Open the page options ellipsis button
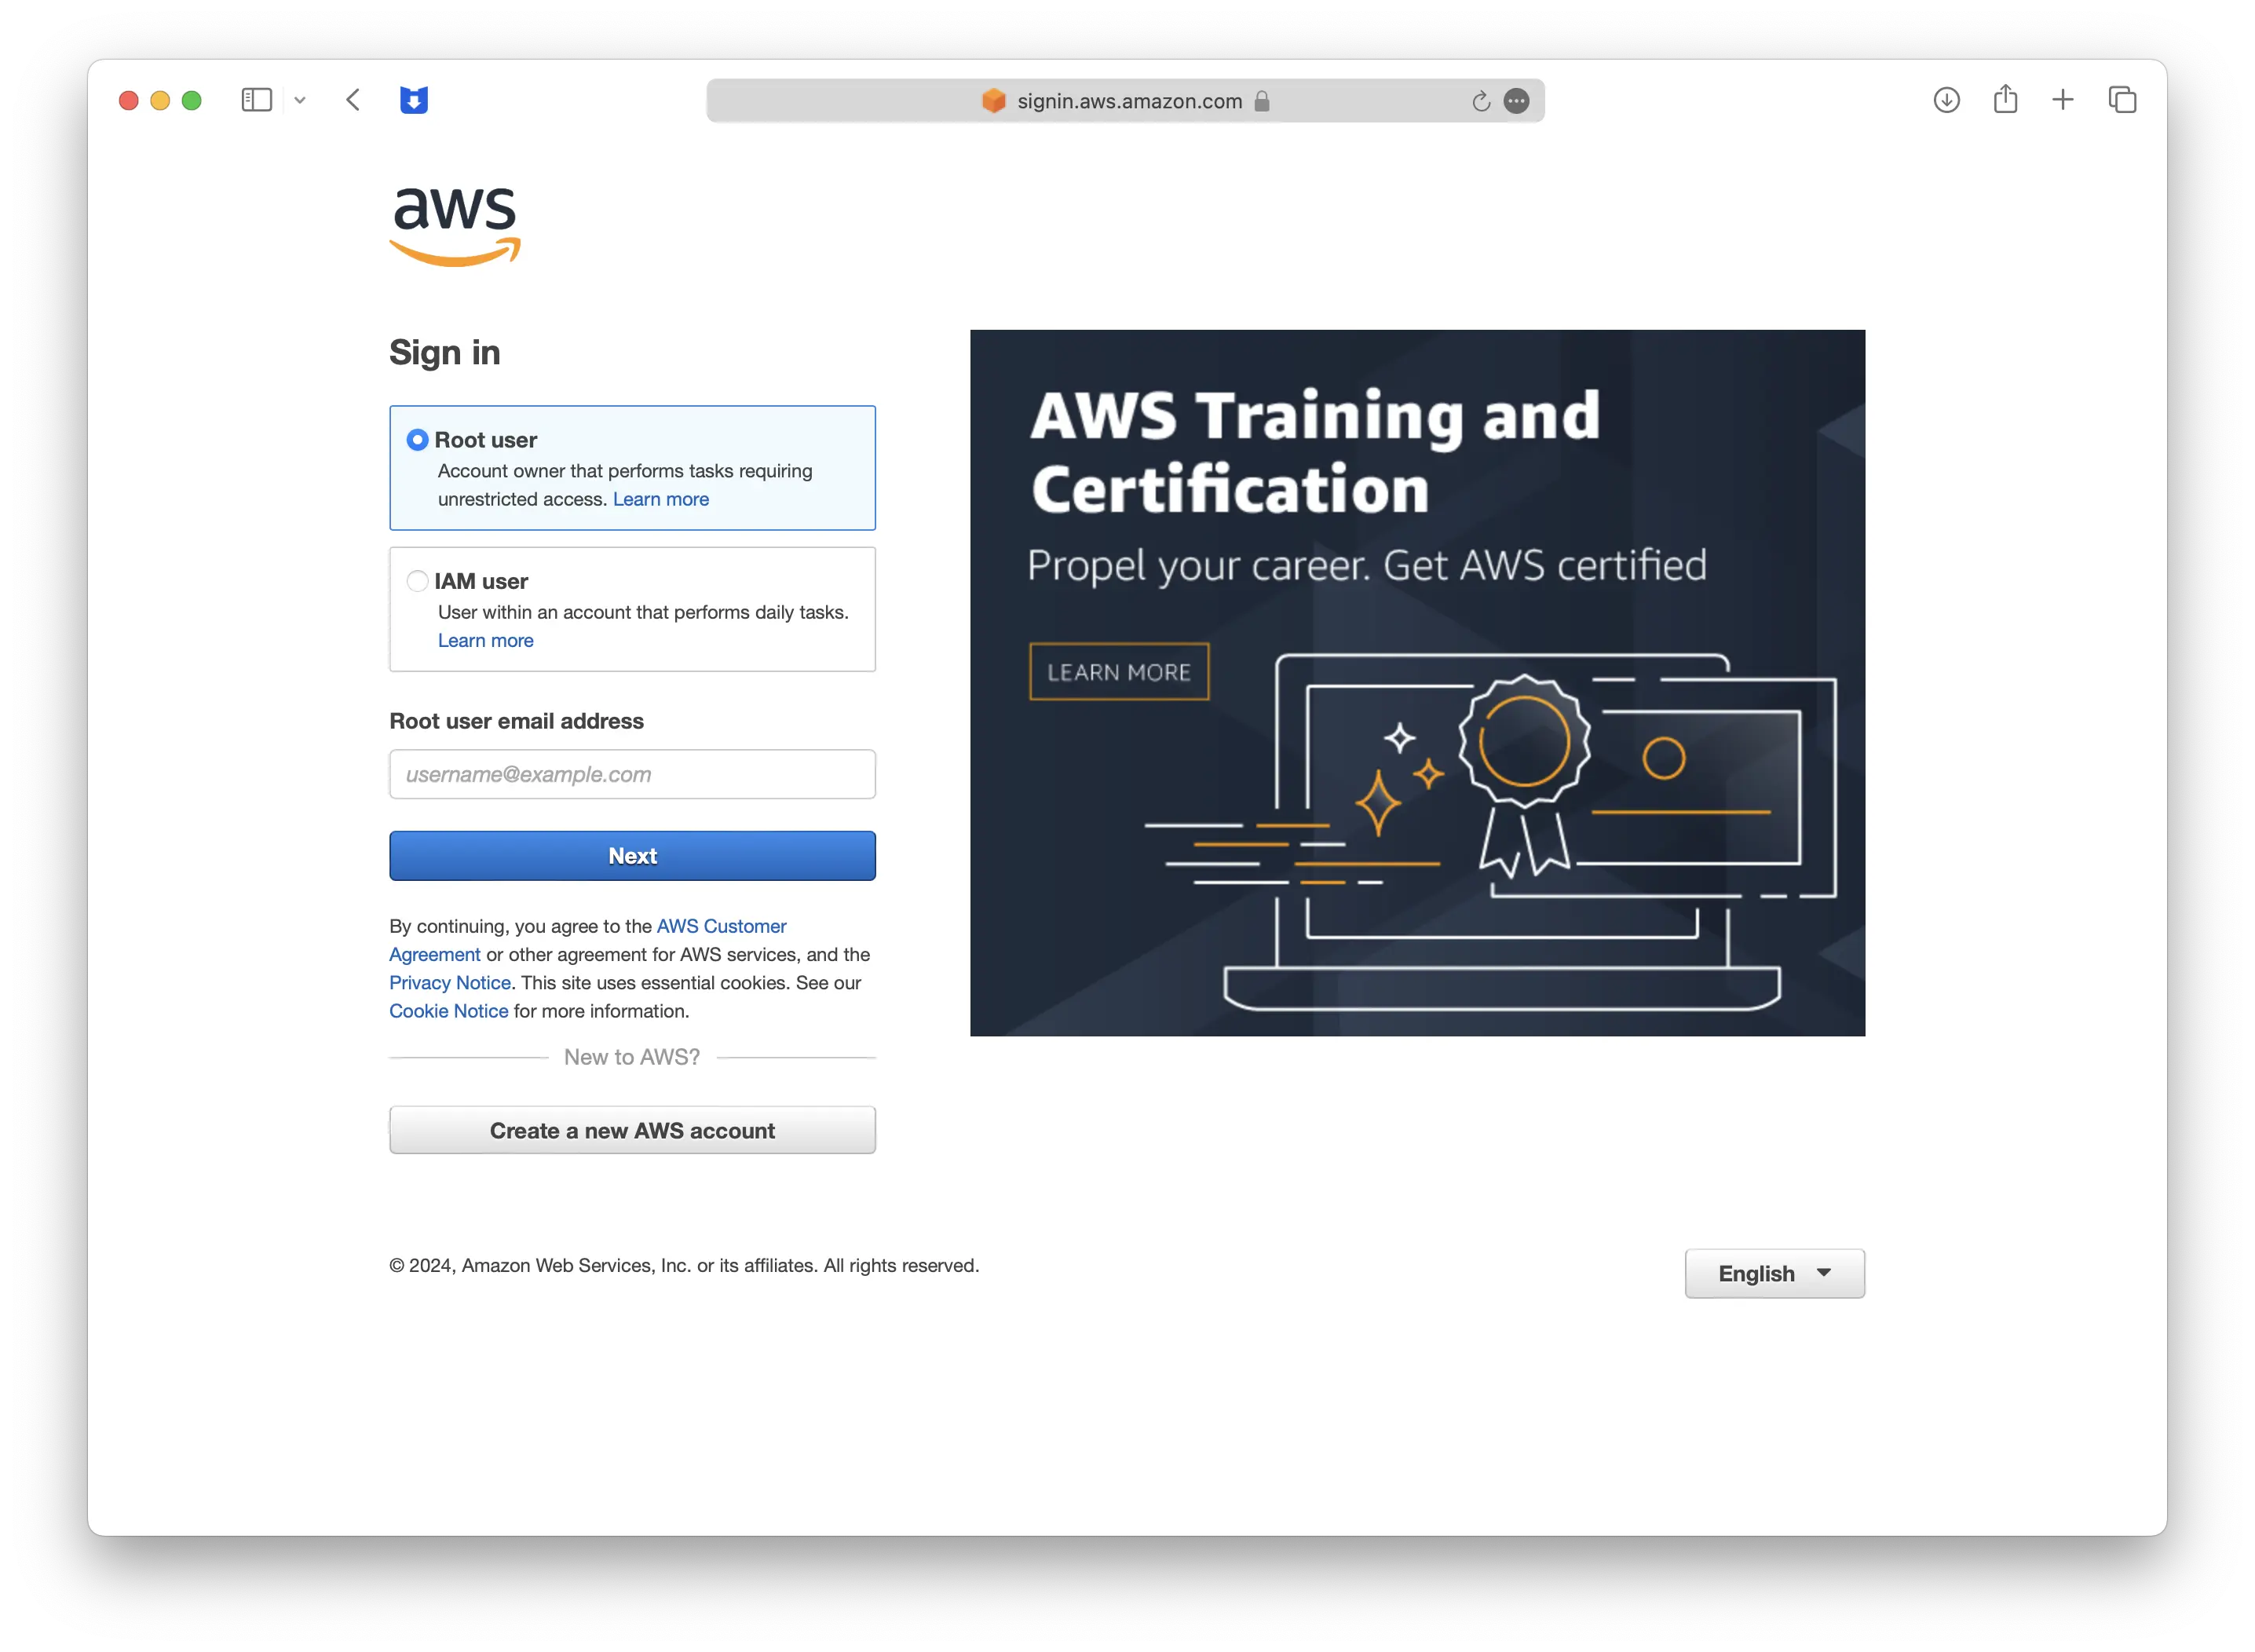Screen dimensions: 2255x1652 (x=1517, y=101)
